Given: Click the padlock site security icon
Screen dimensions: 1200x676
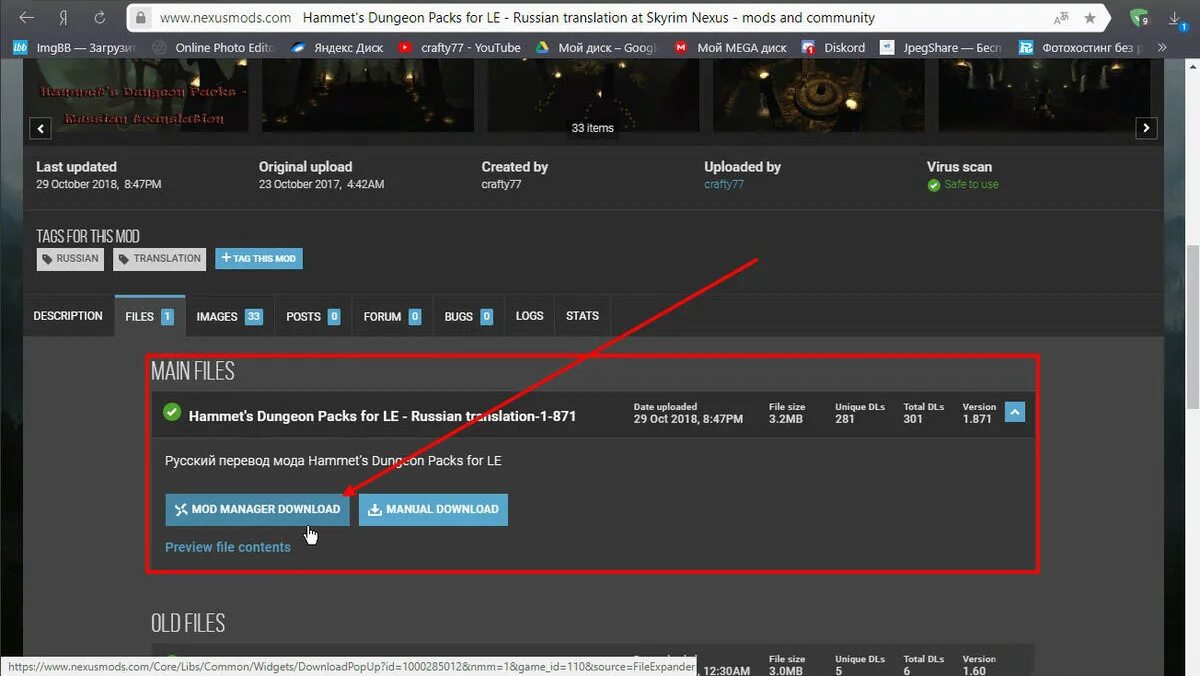Looking at the screenshot, I should click(142, 18).
